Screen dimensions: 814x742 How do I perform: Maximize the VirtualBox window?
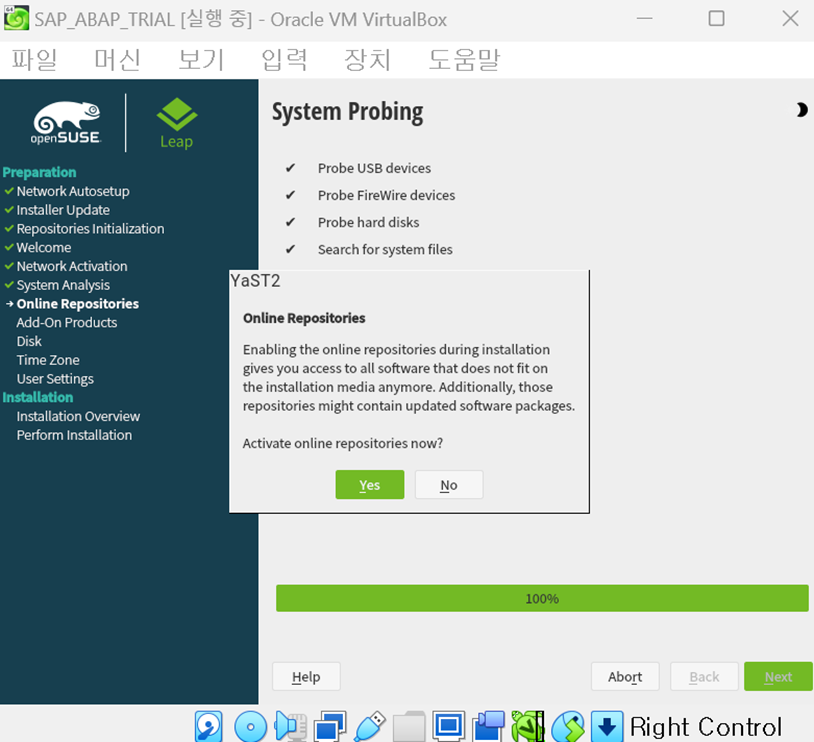[716, 18]
